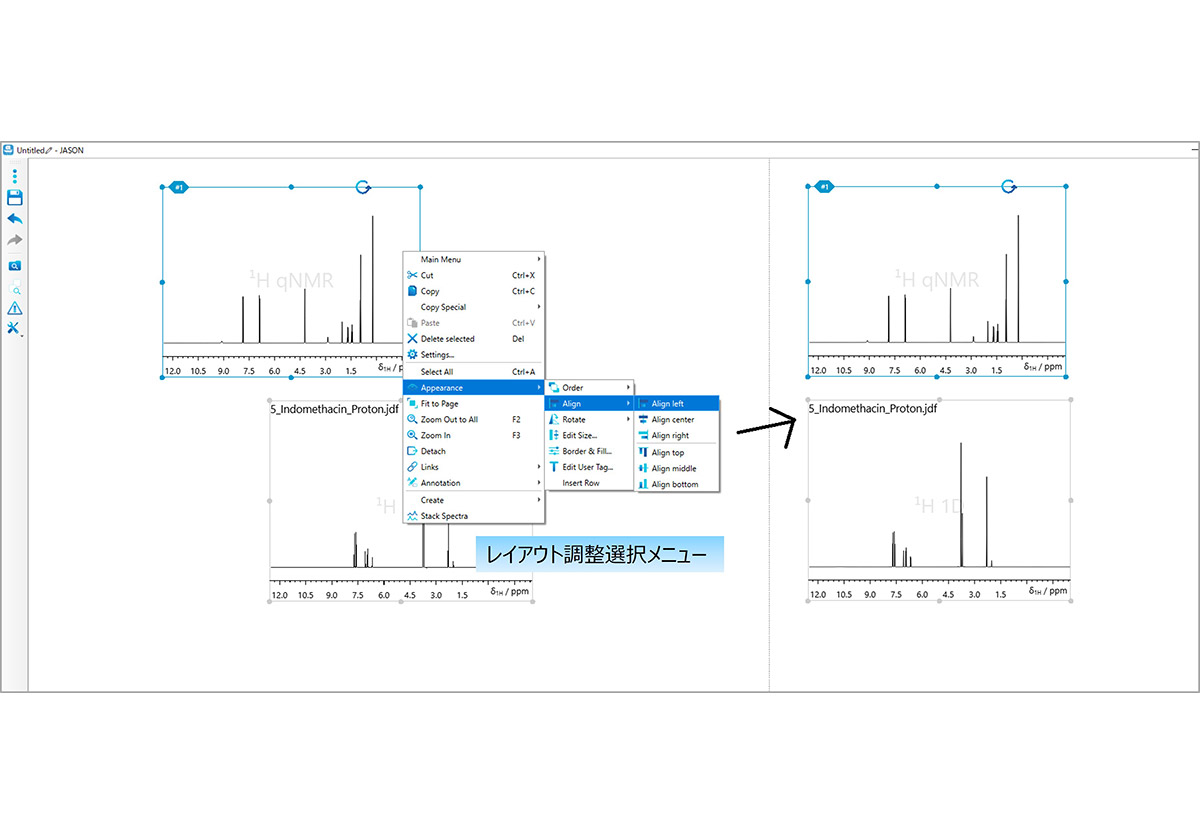This screenshot has height=835, width=1200.
Task: Pick Align bottom from the Align submenu
Action: pos(674,485)
